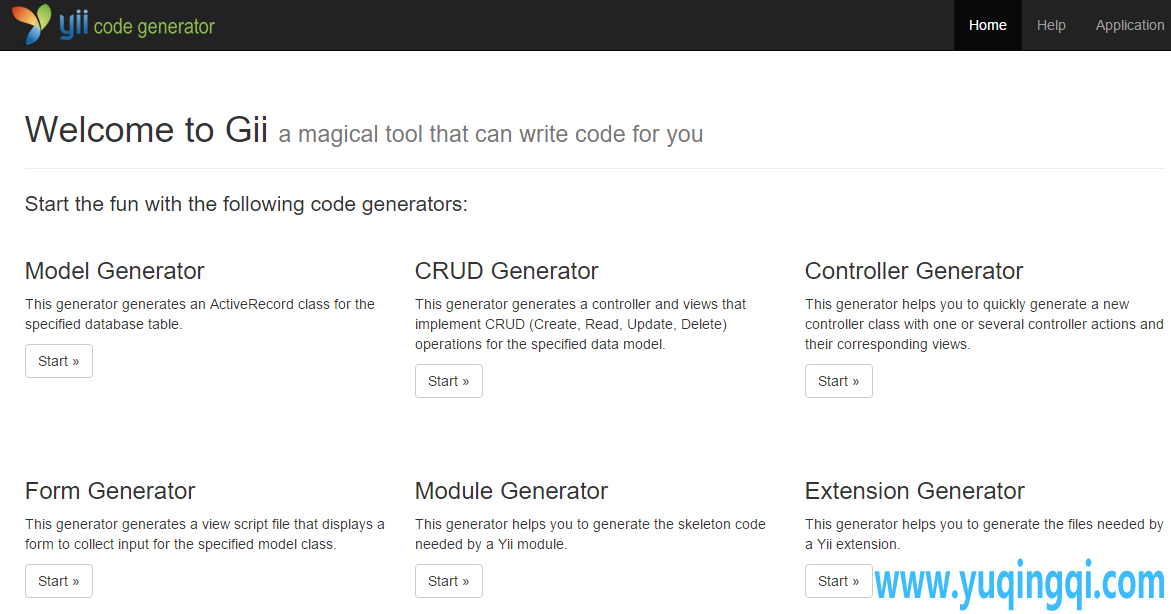Start the Model Generator
The height and width of the screenshot is (614, 1171).
[x=58, y=361]
